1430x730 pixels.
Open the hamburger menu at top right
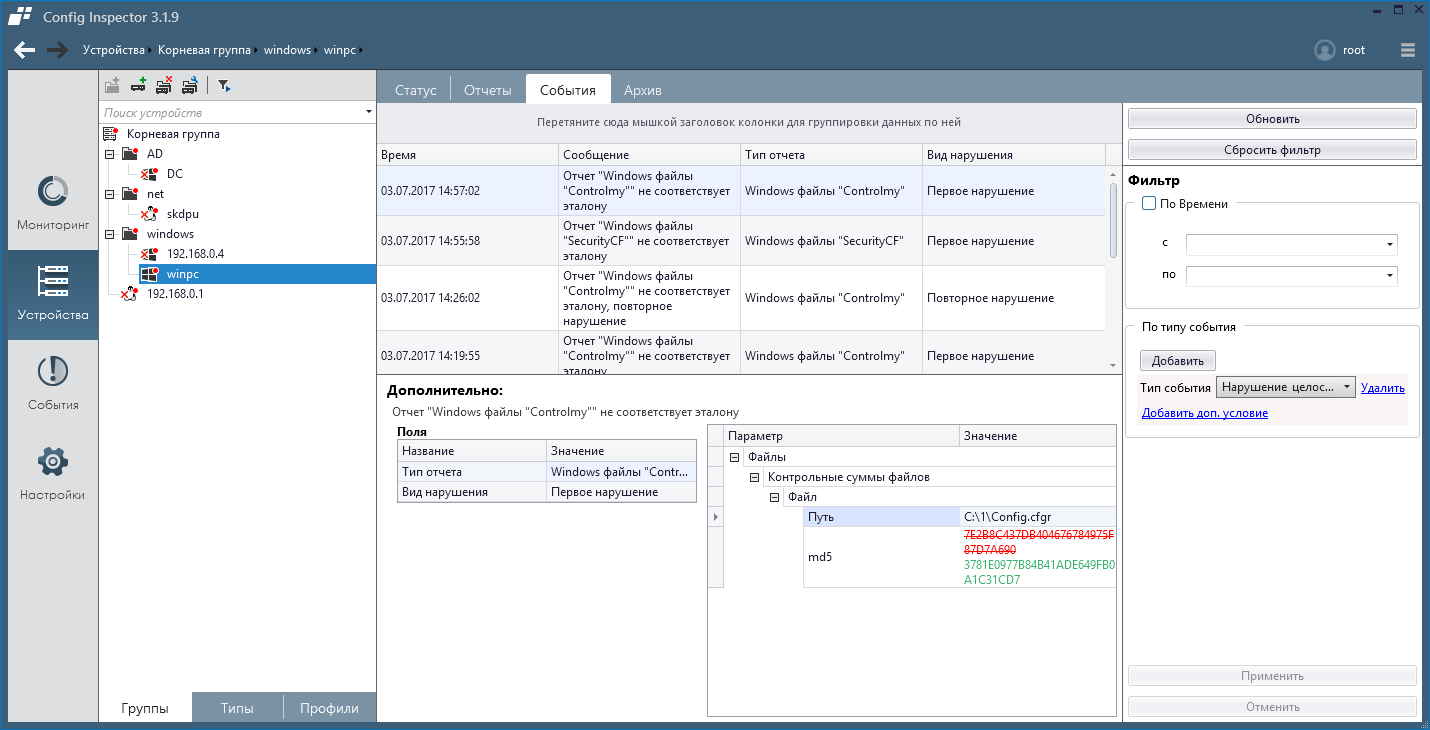[x=1408, y=50]
